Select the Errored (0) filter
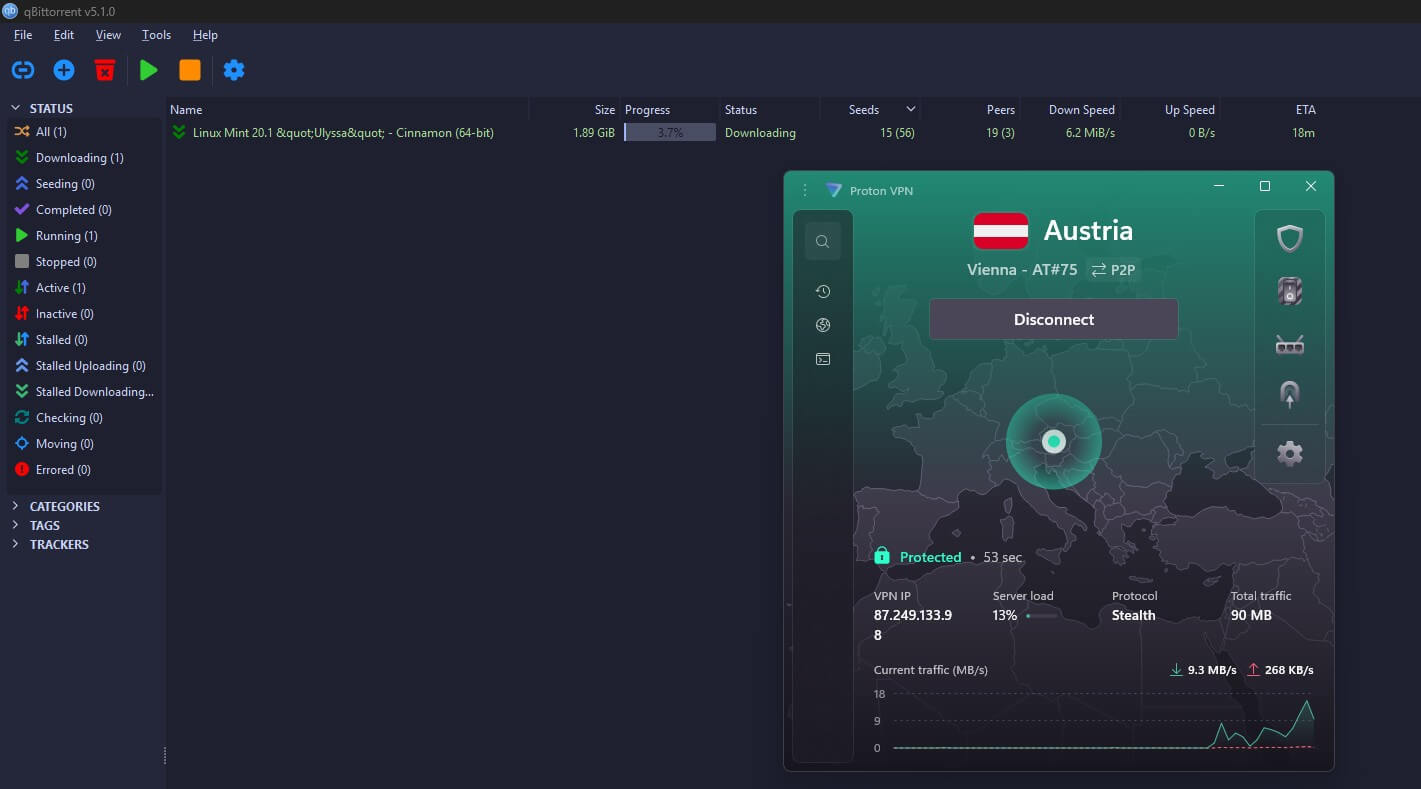This screenshot has height=789, width=1421. pyautogui.click(x=84, y=470)
